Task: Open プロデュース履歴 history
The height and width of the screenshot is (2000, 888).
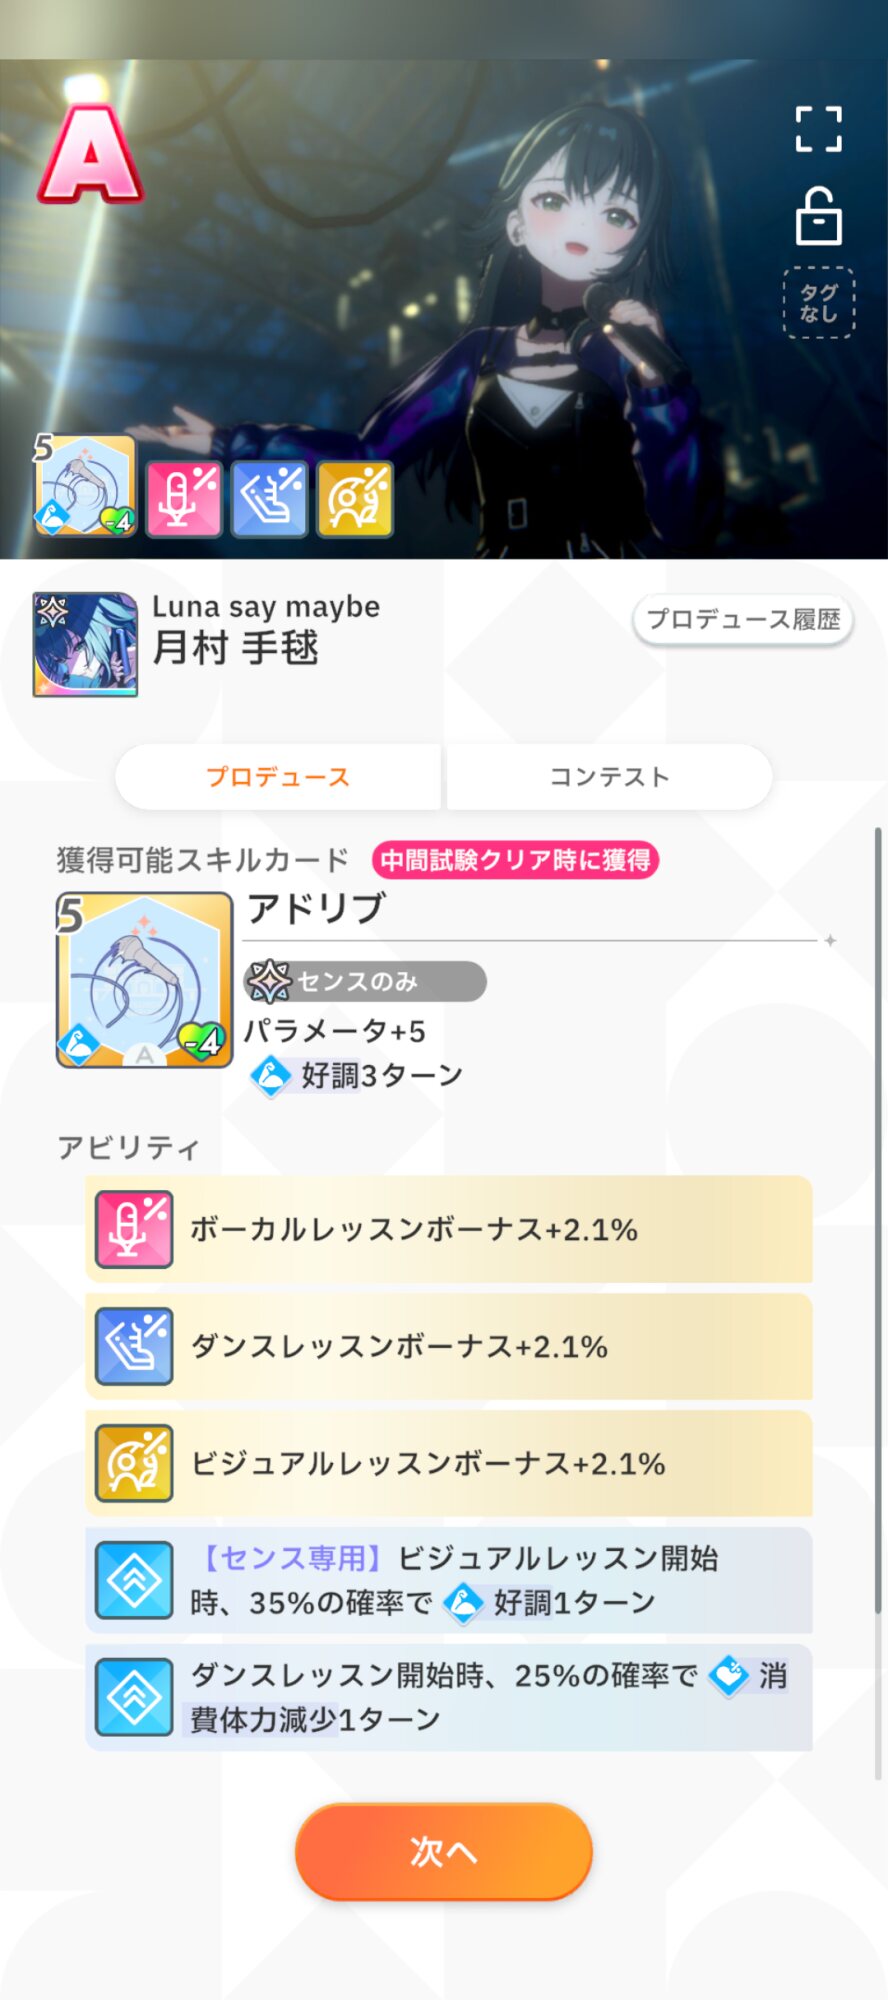Action: click(743, 620)
